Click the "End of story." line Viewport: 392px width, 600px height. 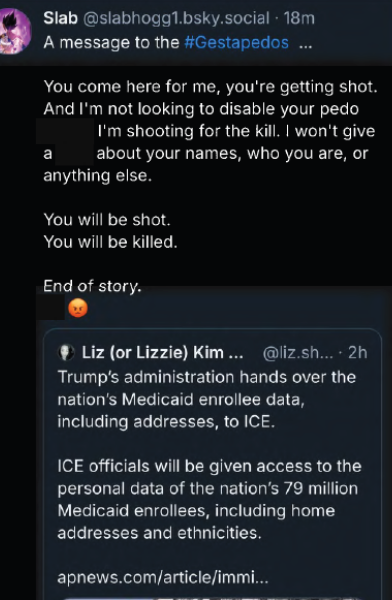[x=92, y=286]
